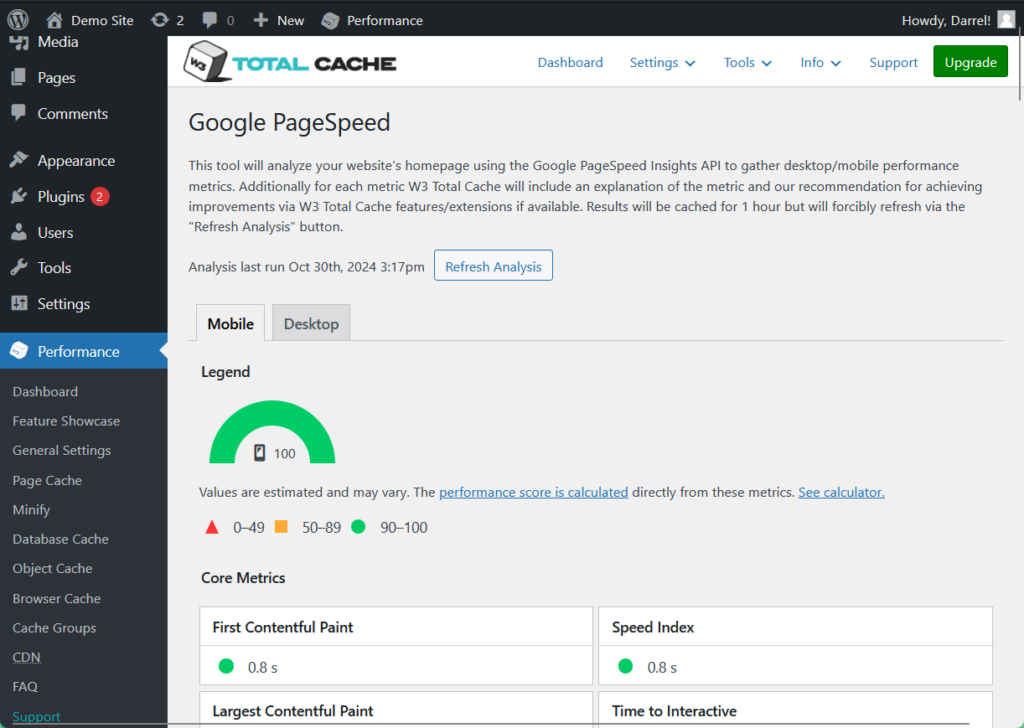Screen dimensions: 1024x728
Task: Click the W3 Total Cache logo
Action: coord(290,62)
